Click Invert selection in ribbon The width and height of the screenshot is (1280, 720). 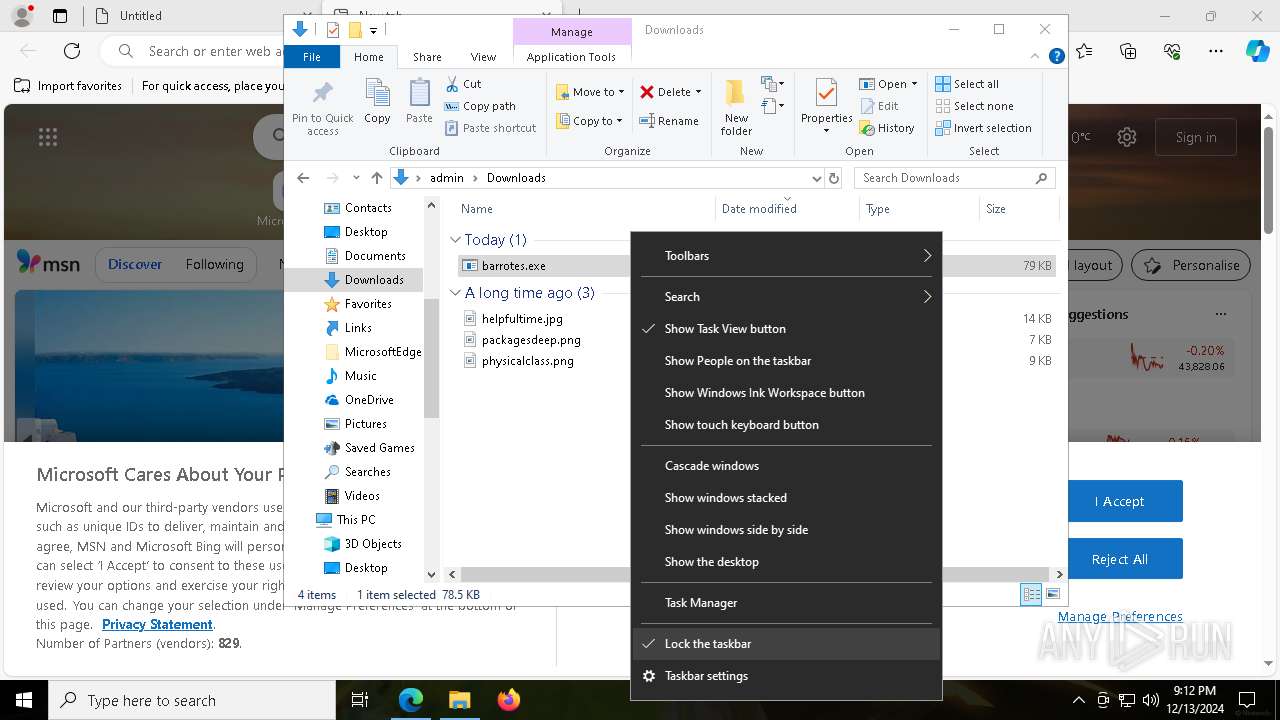pos(983,128)
